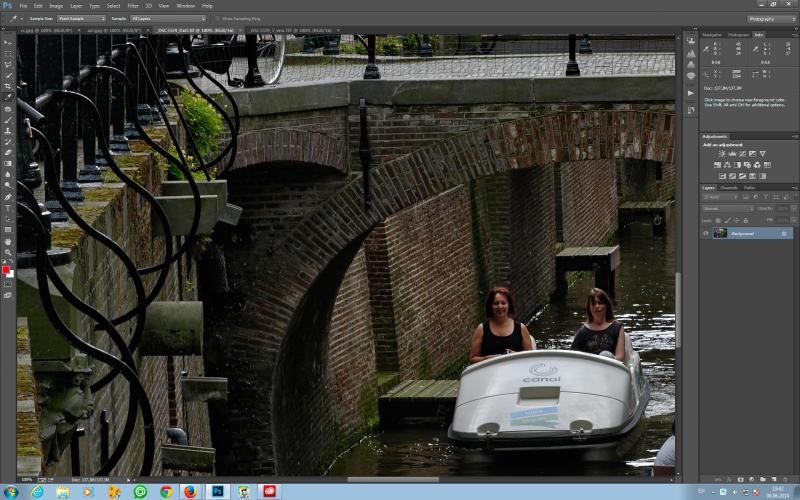Open the Sample Size dropdown
This screenshot has width=800, height=500.
(81, 18)
